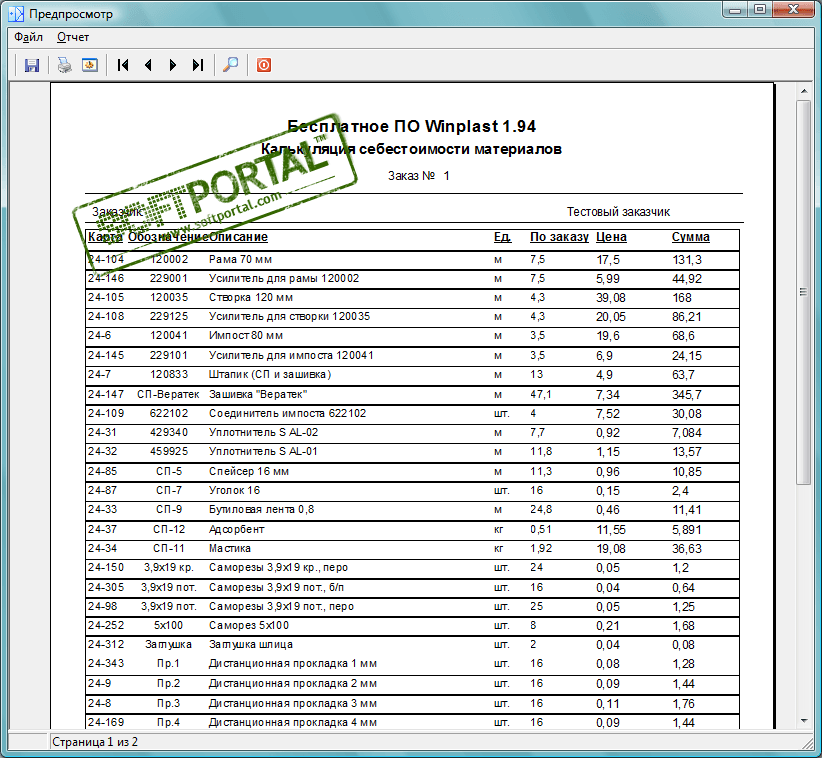Viewport: 822px width, 758px height.
Task: Click the Тестовый заказчик customer name
Action: (x=618, y=212)
